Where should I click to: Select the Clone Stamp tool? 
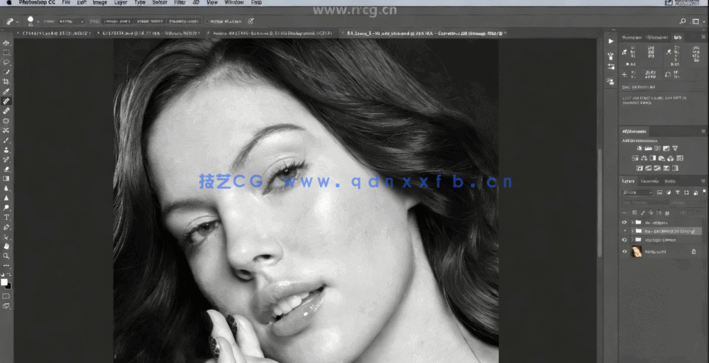(6, 150)
